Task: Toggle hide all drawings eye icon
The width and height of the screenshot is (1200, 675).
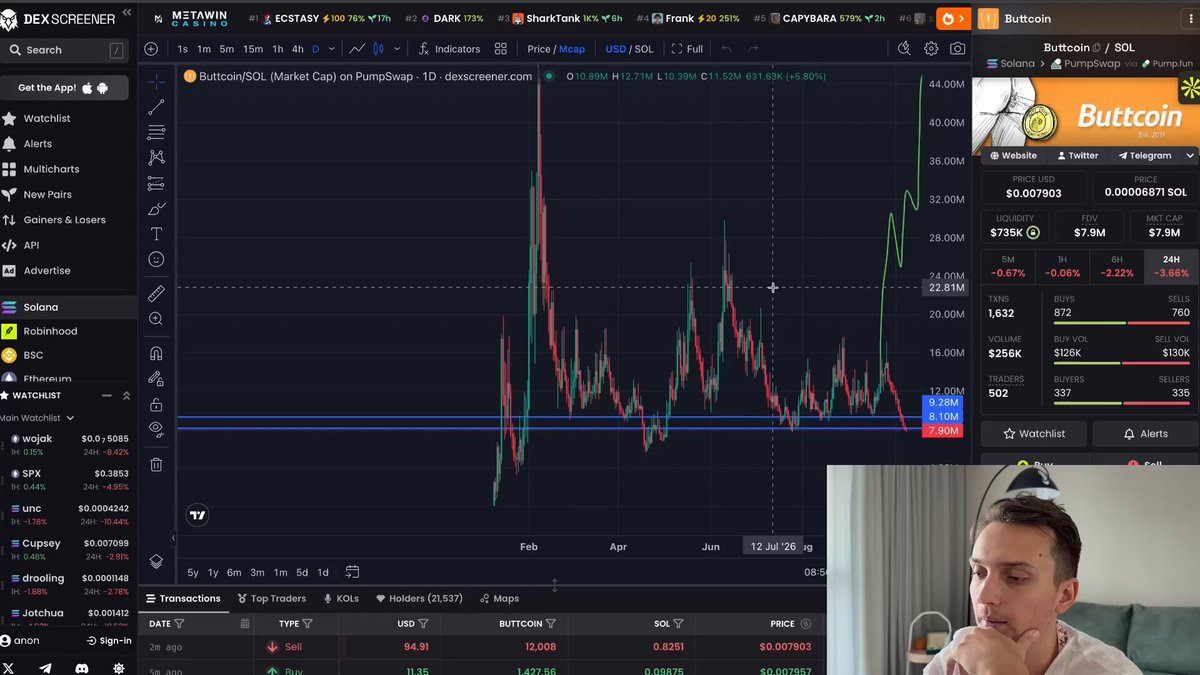Action: (x=156, y=429)
